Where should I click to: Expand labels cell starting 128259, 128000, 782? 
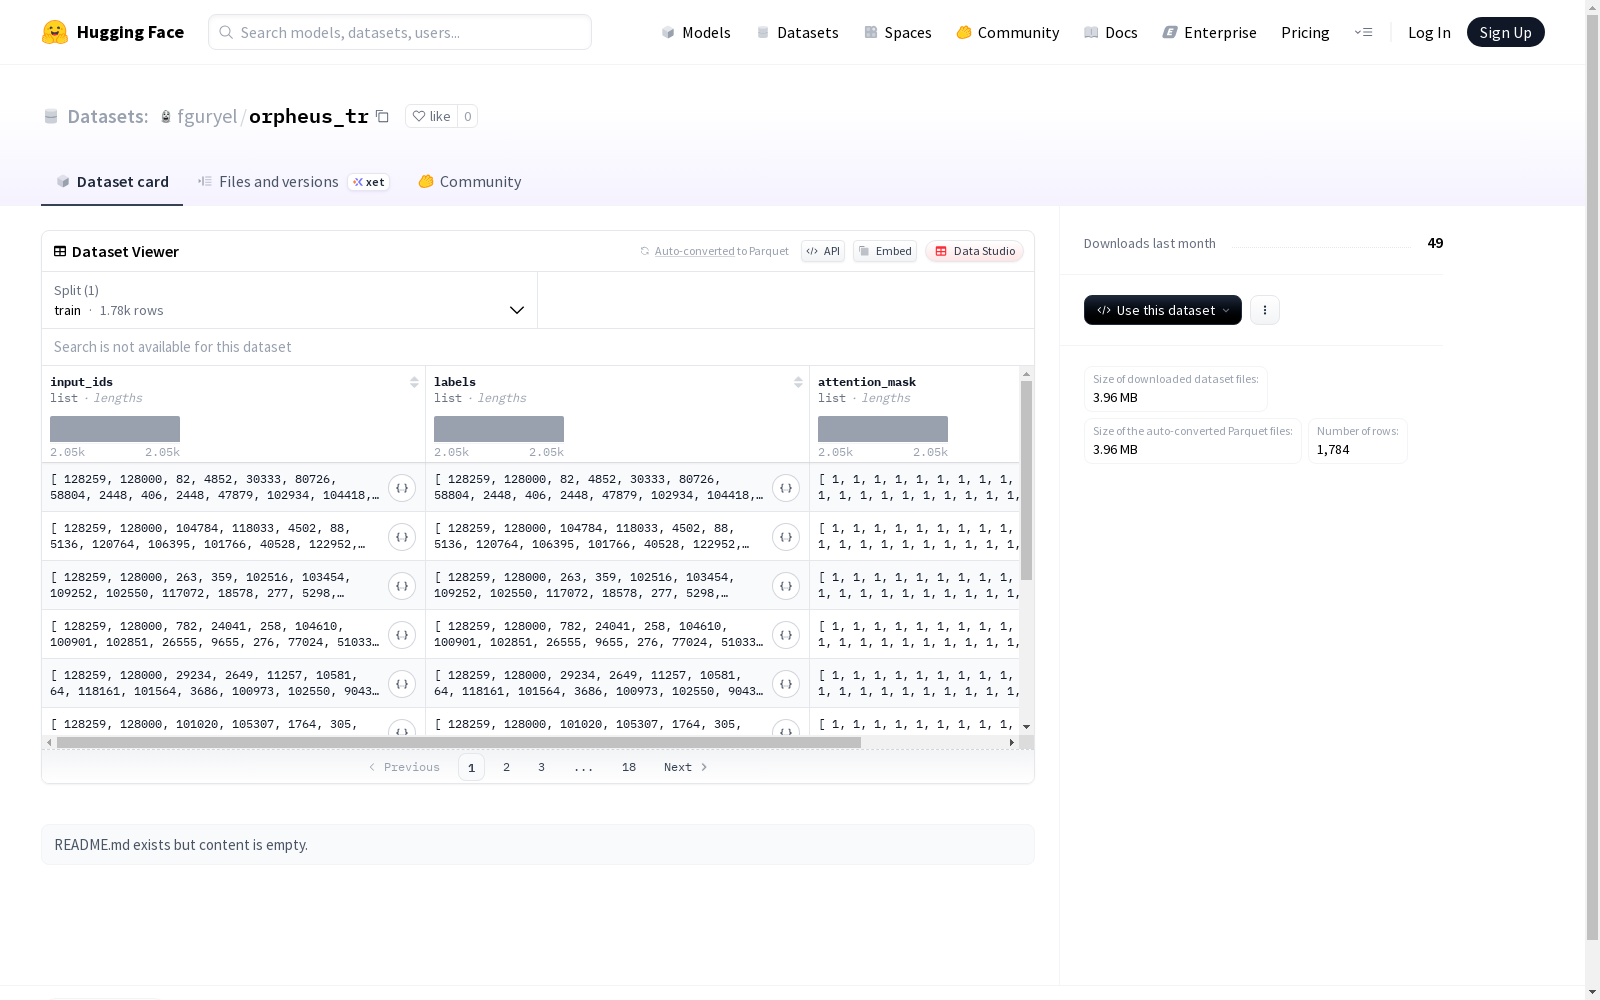coord(786,635)
